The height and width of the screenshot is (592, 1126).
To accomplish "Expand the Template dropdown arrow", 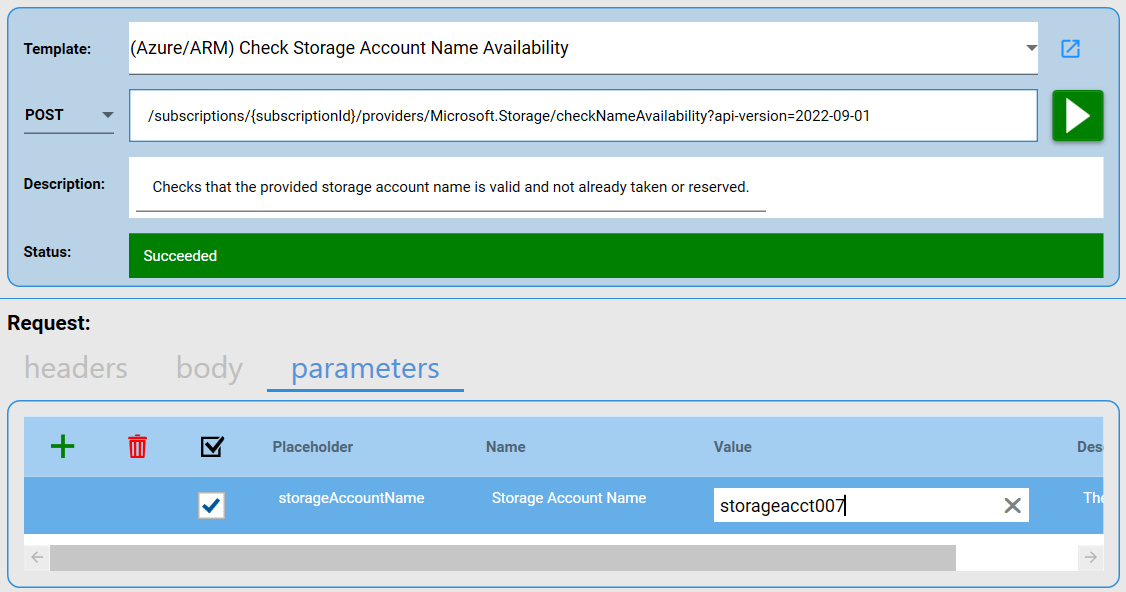I will point(1031,48).
